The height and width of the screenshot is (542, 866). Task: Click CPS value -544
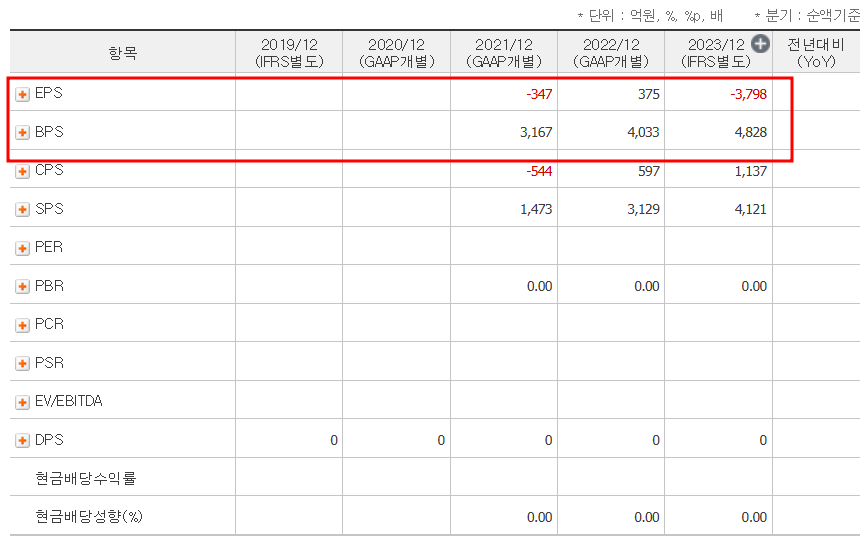[x=539, y=171]
